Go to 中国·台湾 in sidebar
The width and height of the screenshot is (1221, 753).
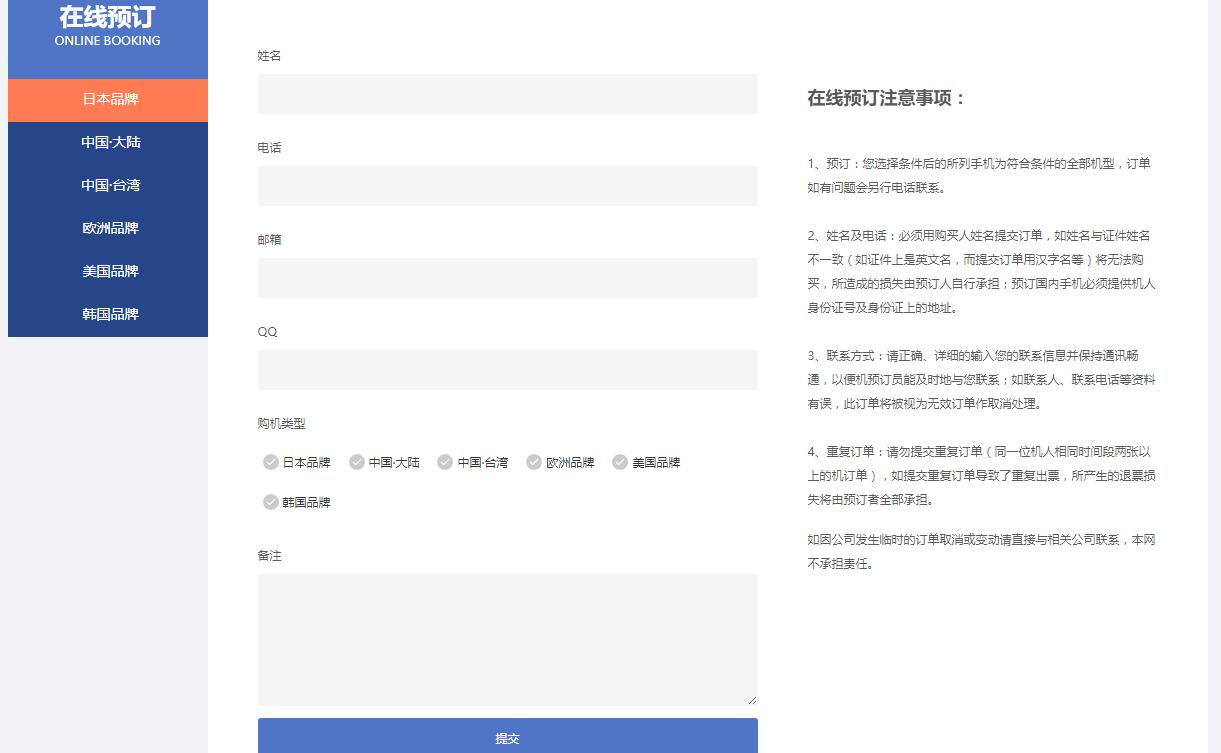point(109,186)
